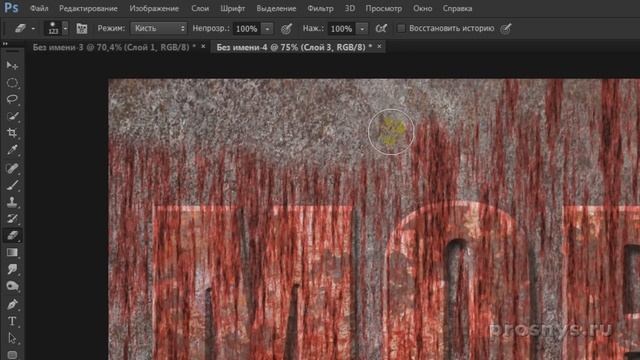This screenshot has height=360, width=640.
Task: Select the Quick Selection tool
Action: (x=12, y=116)
